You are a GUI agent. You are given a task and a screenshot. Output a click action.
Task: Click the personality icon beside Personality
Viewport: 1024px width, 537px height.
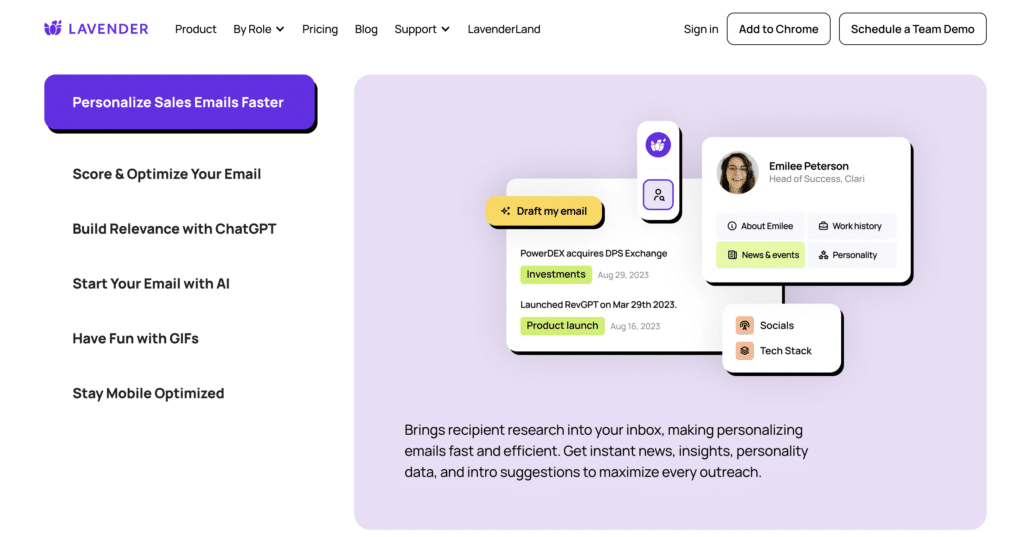click(x=824, y=255)
